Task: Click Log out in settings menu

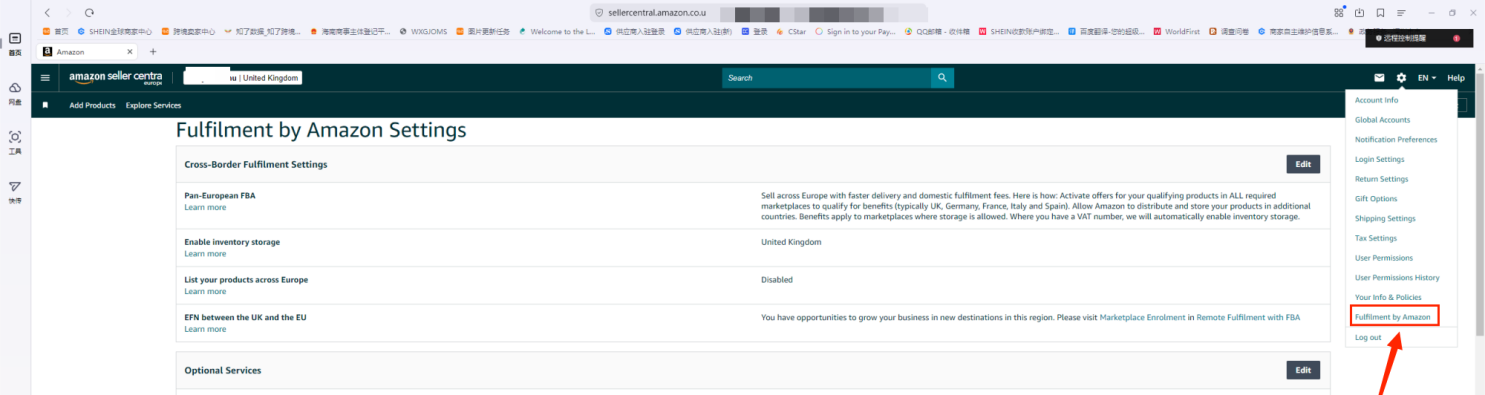Action: coord(1368,337)
